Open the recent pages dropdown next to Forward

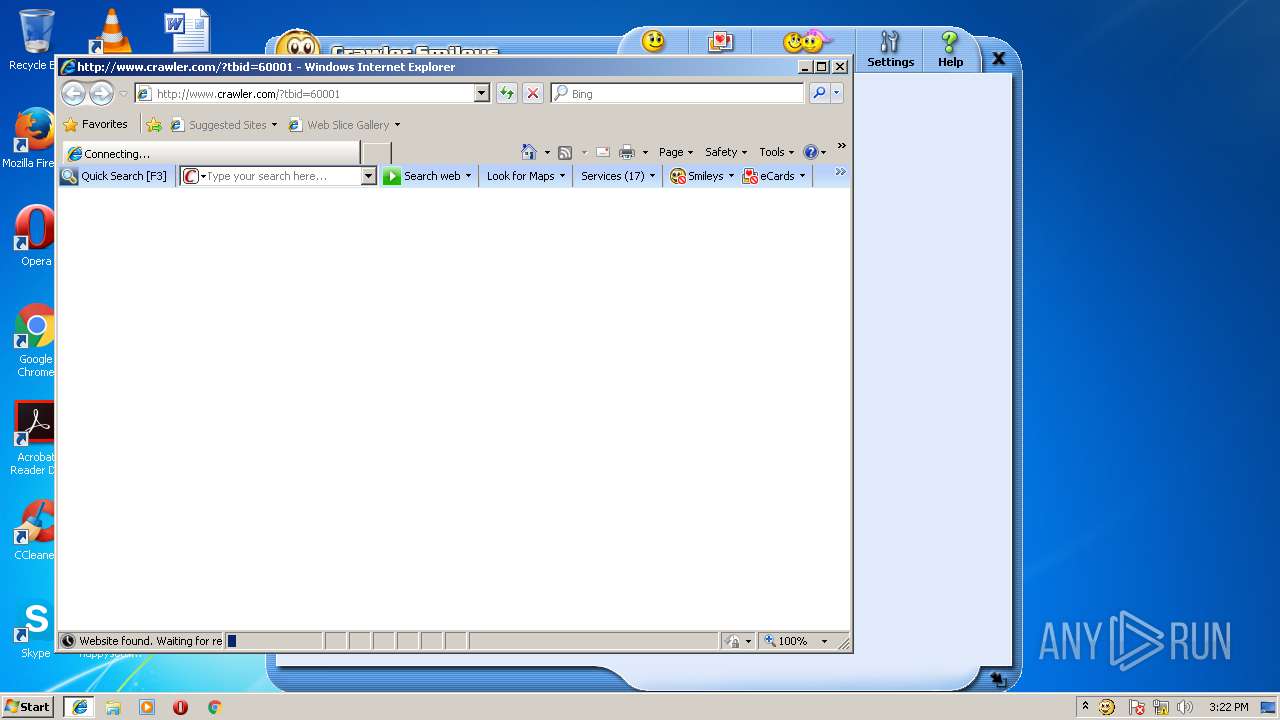pyautogui.click(x=123, y=94)
